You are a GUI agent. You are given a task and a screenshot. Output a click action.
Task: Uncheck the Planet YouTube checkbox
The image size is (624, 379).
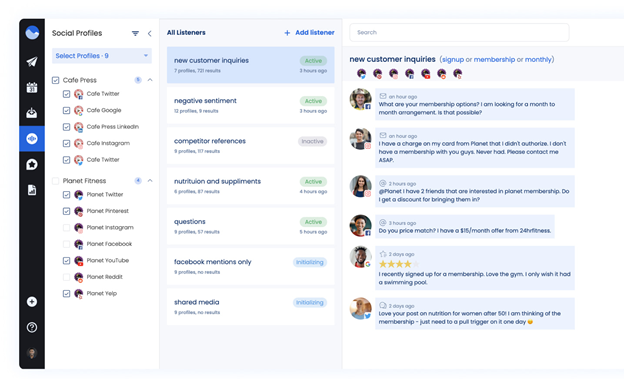66,261
